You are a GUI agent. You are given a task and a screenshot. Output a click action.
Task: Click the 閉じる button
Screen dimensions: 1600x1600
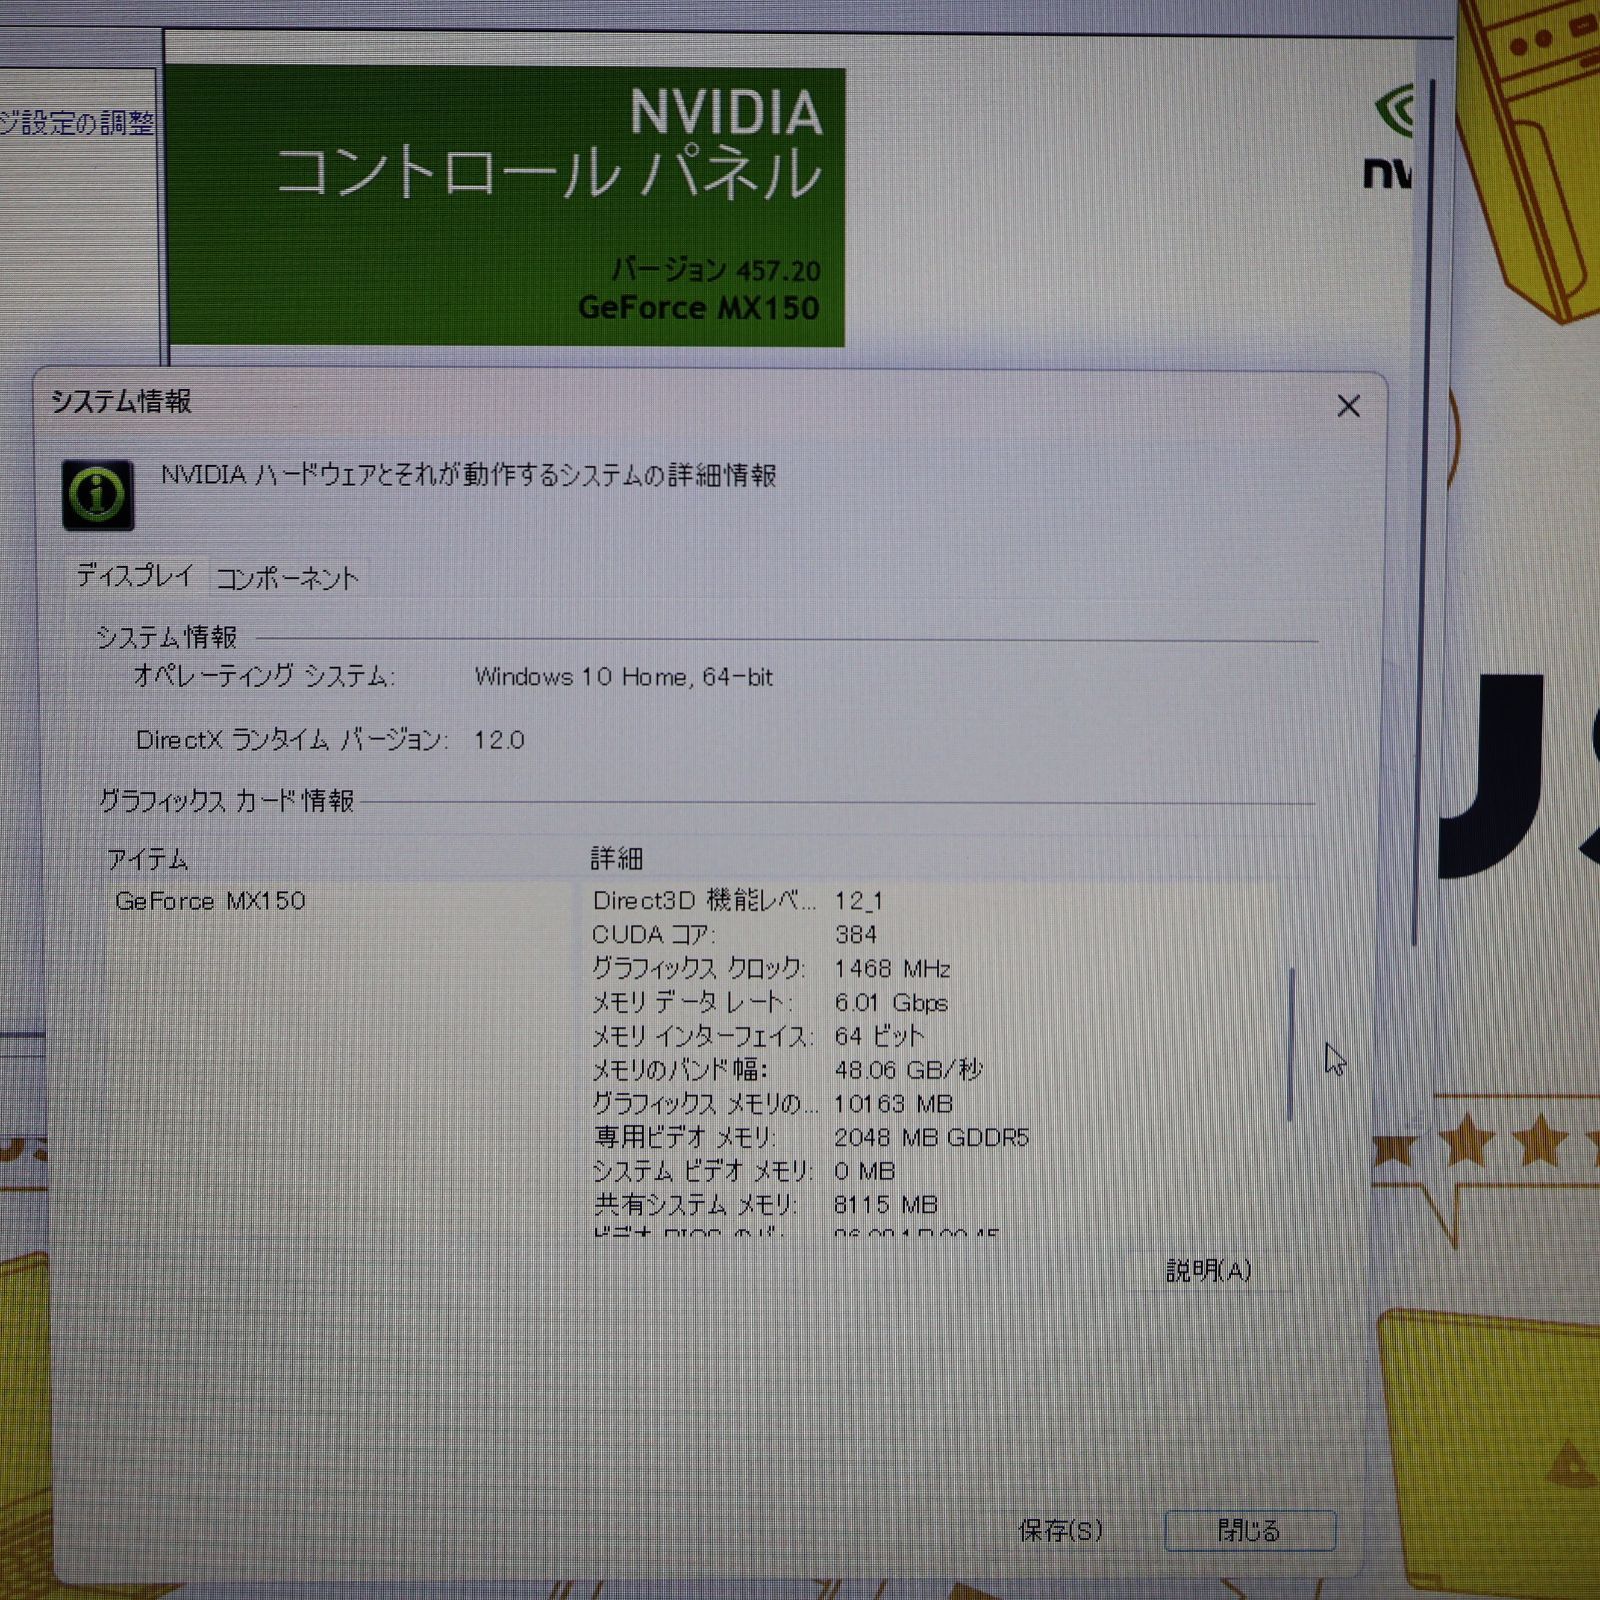(x=1250, y=1530)
